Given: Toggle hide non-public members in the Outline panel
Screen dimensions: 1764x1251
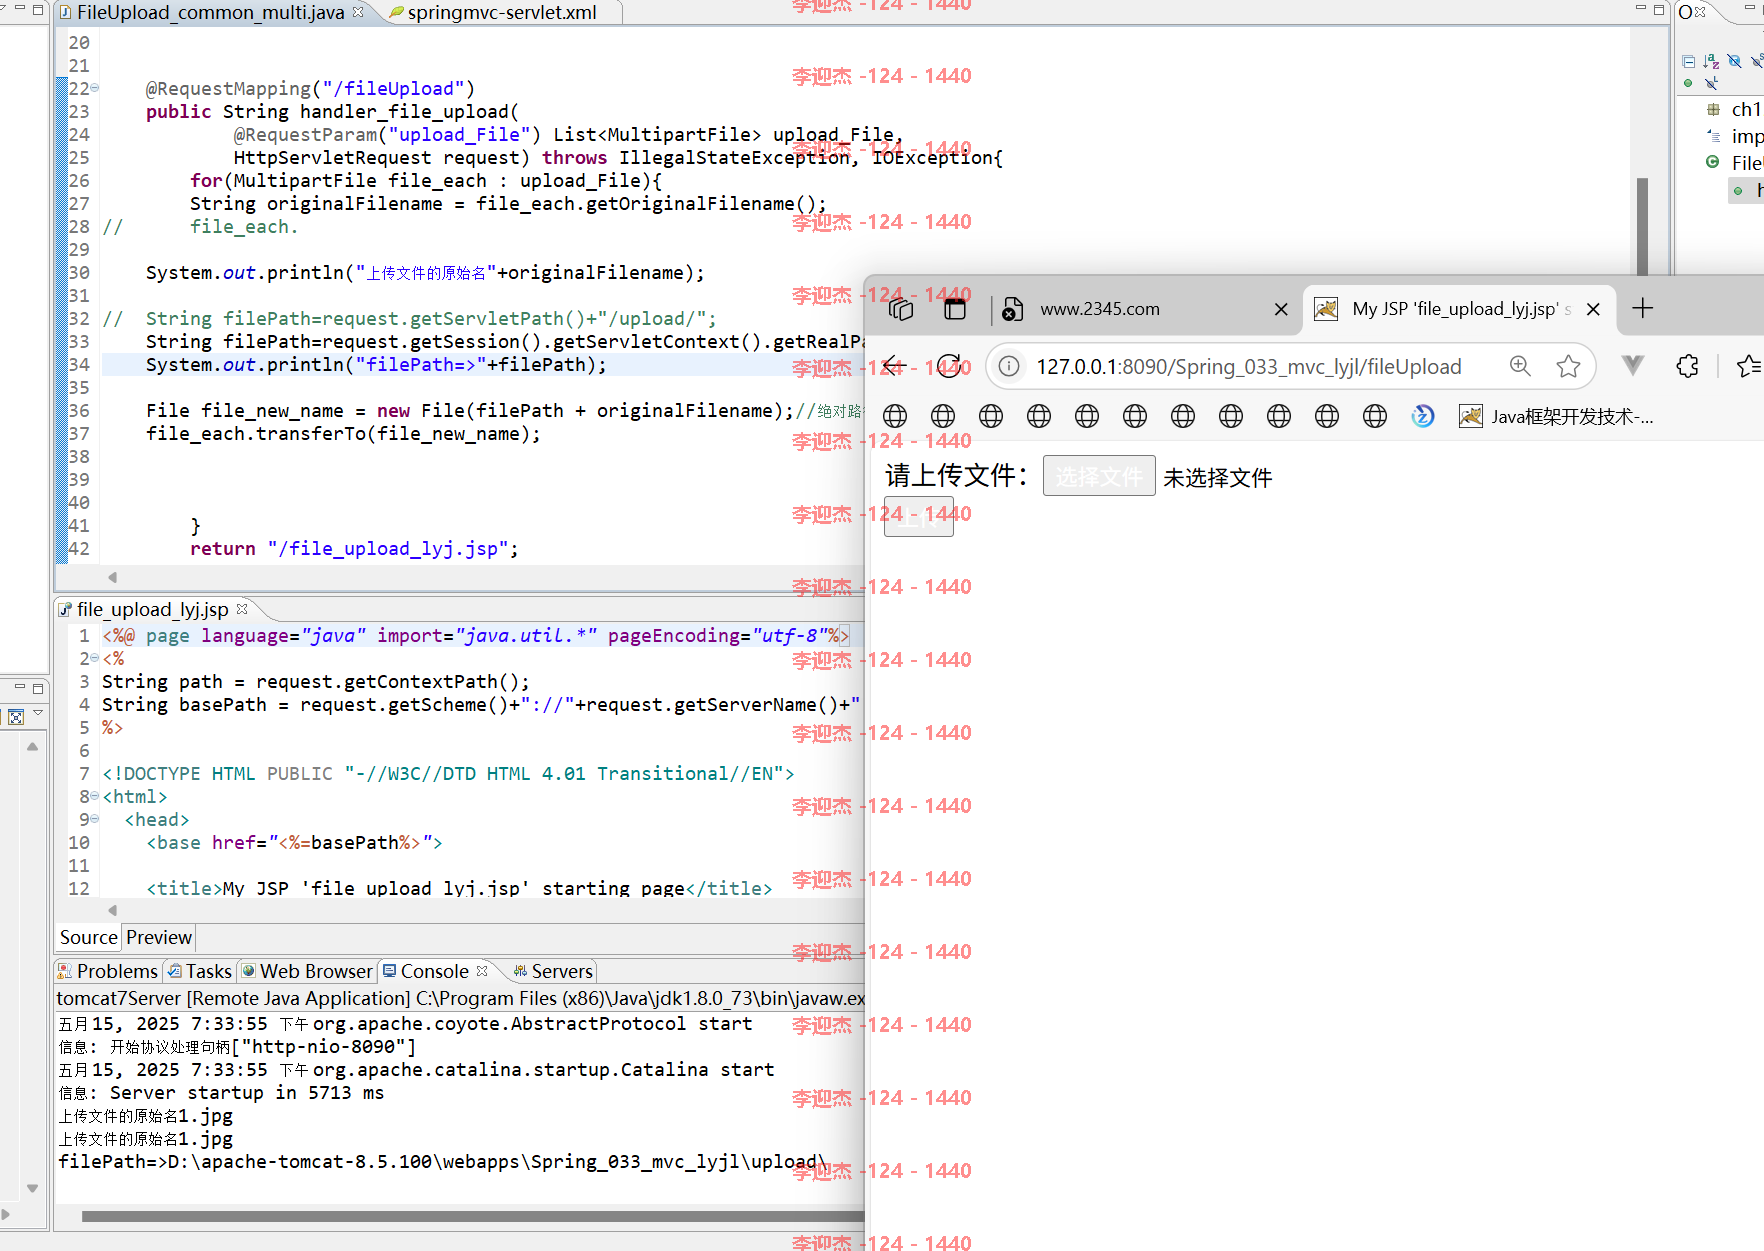Looking at the screenshot, I should coord(1688,83).
